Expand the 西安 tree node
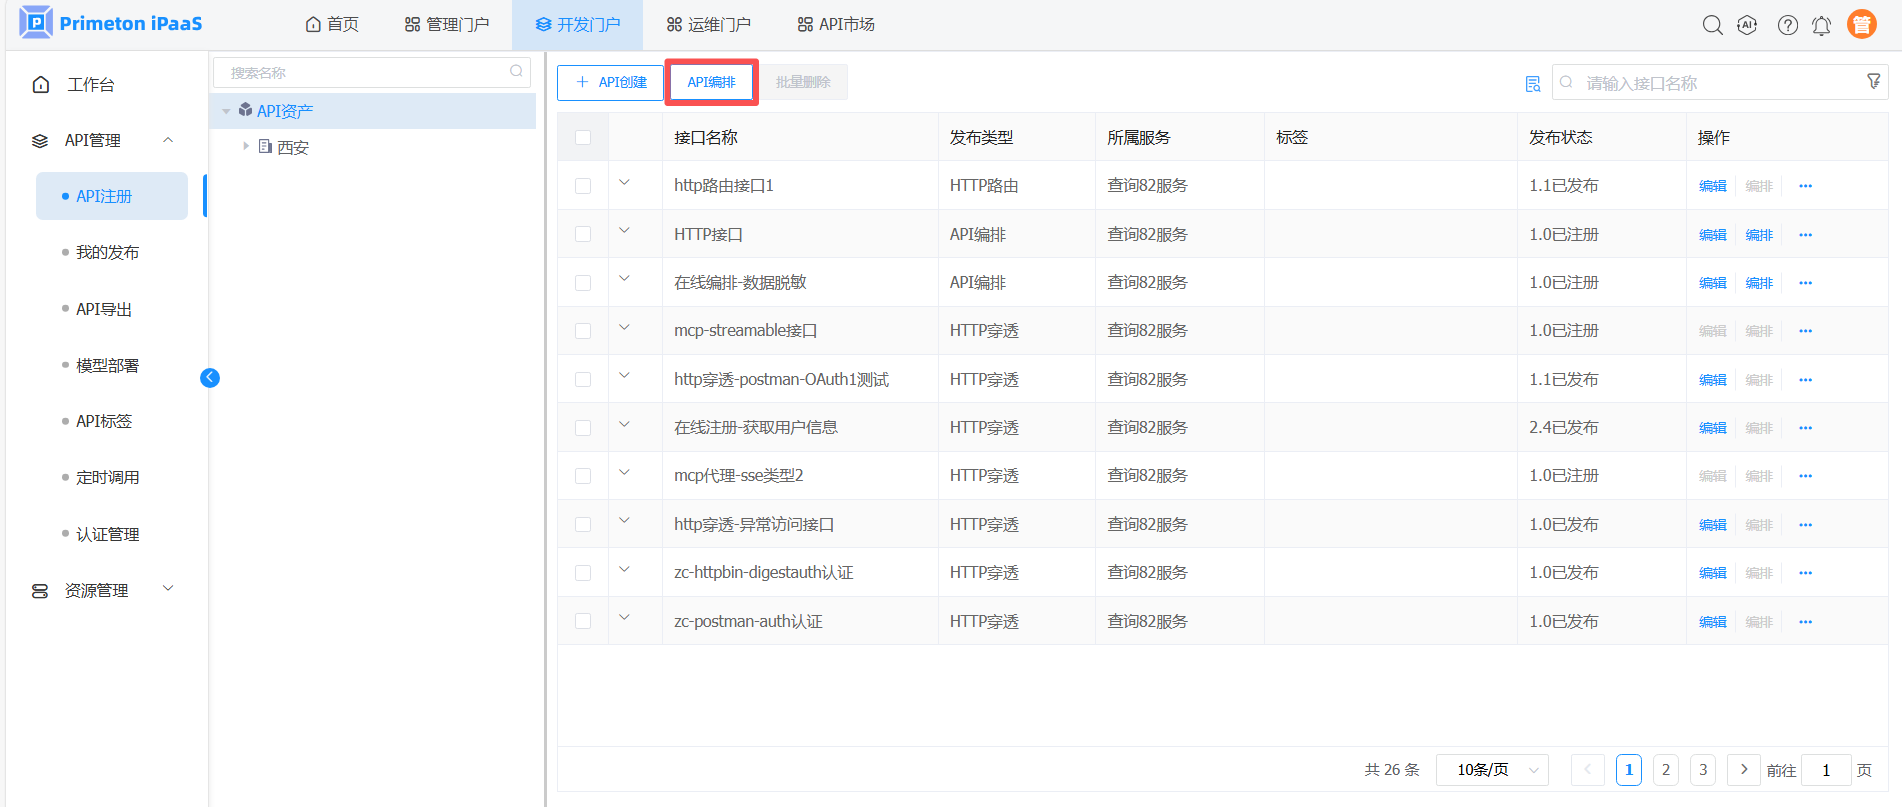 click(246, 147)
